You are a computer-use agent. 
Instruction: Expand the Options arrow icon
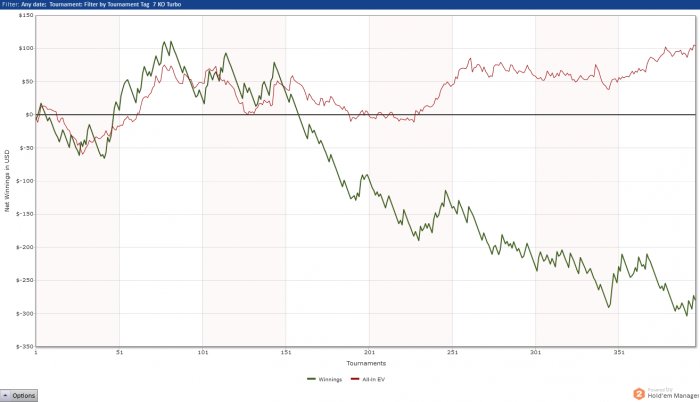(5, 395)
